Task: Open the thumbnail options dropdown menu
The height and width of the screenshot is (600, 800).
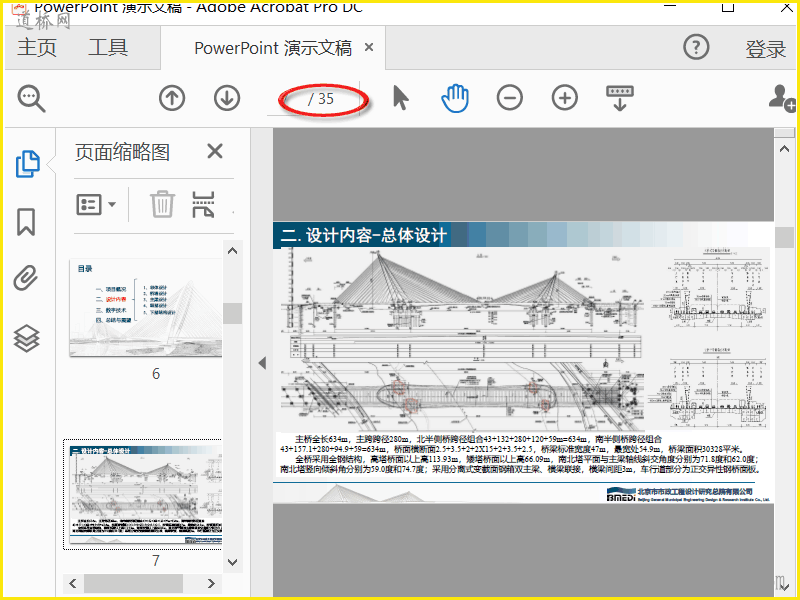Action: pos(96,205)
